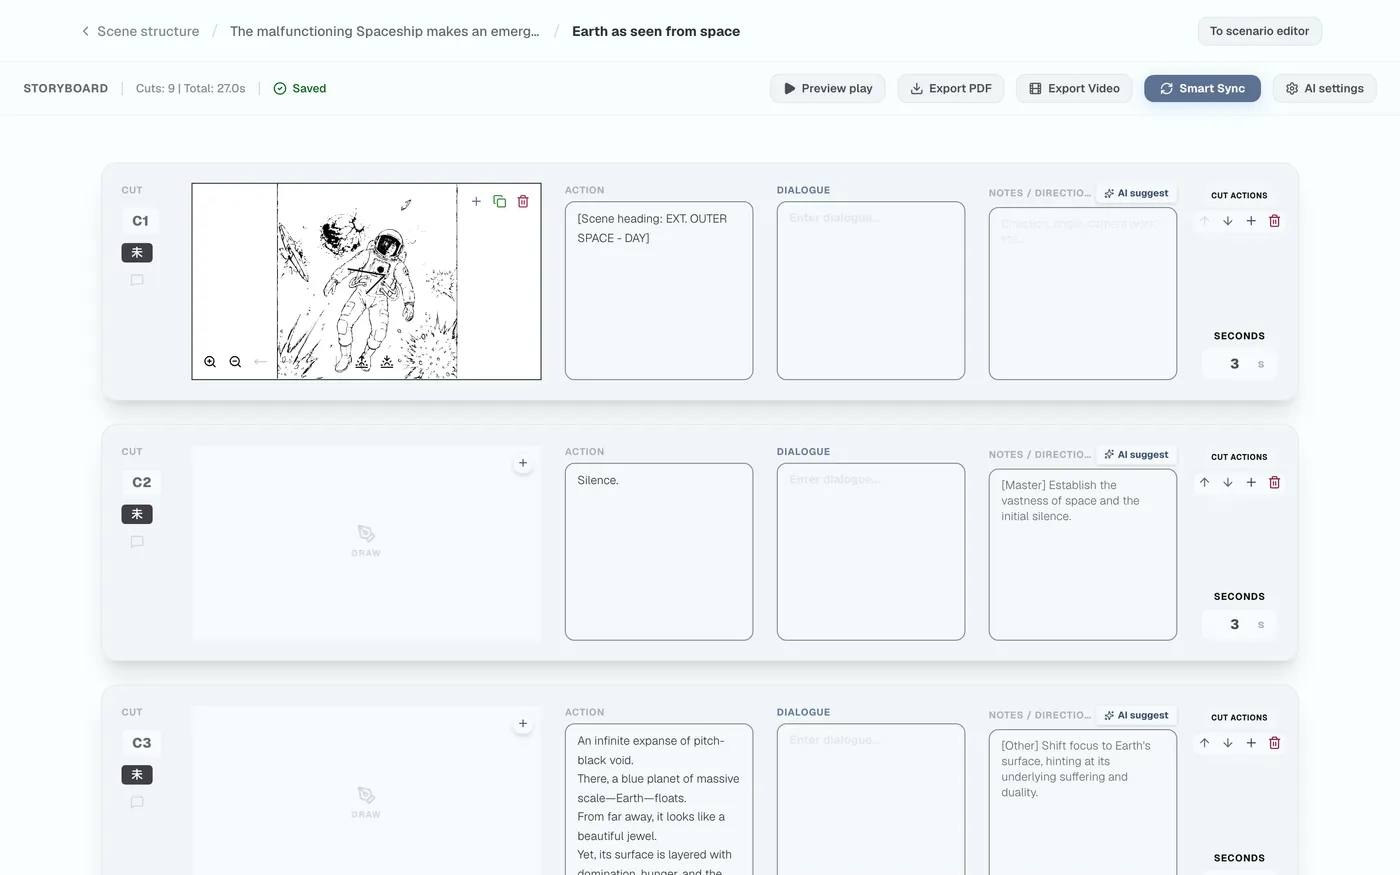Go back to Scene structure

point(140,31)
